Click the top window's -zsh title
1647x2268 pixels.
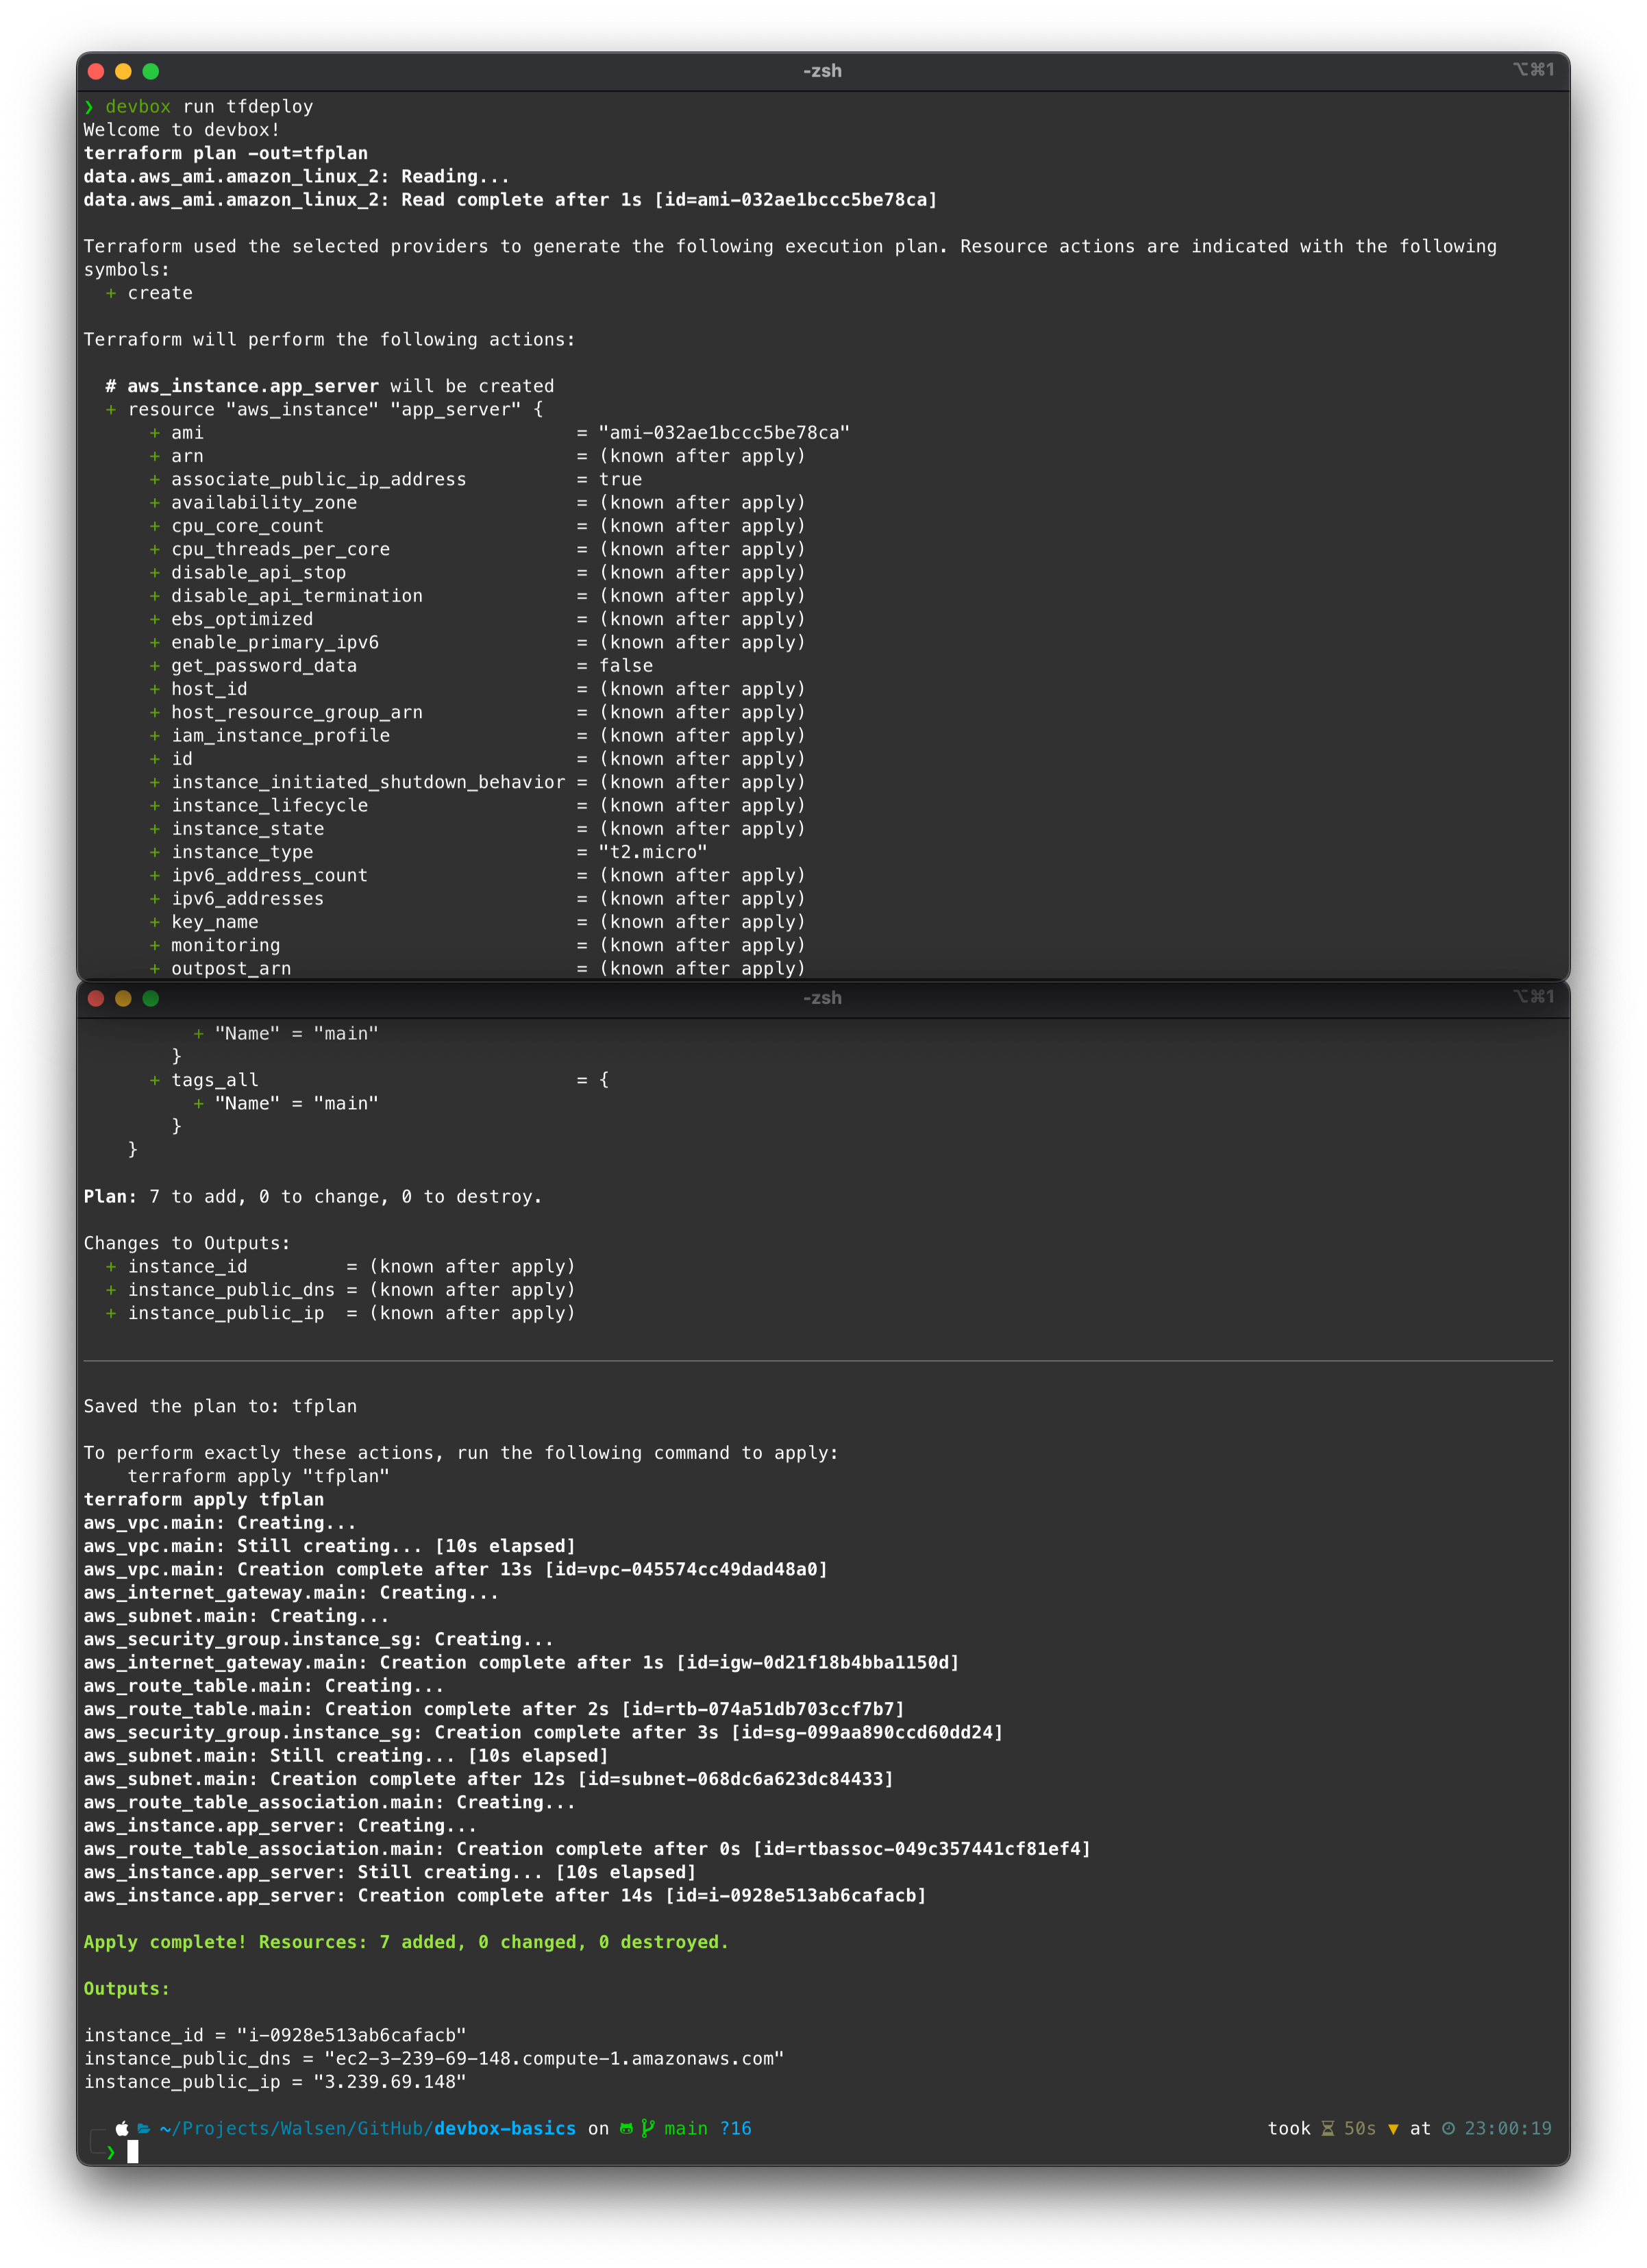pyautogui.click(x=822, y=71)
